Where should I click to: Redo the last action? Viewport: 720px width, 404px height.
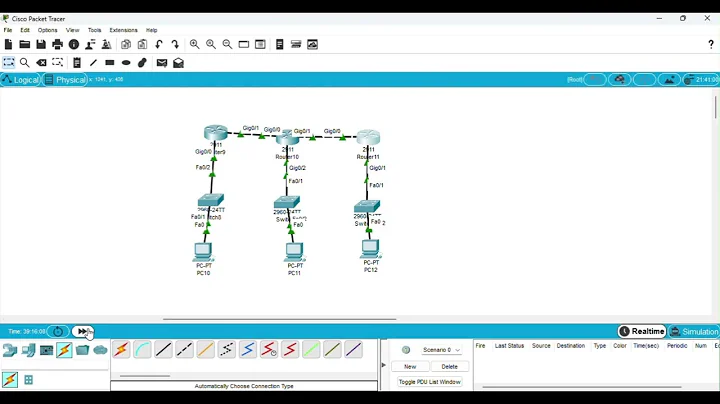(x=175, y=45)
